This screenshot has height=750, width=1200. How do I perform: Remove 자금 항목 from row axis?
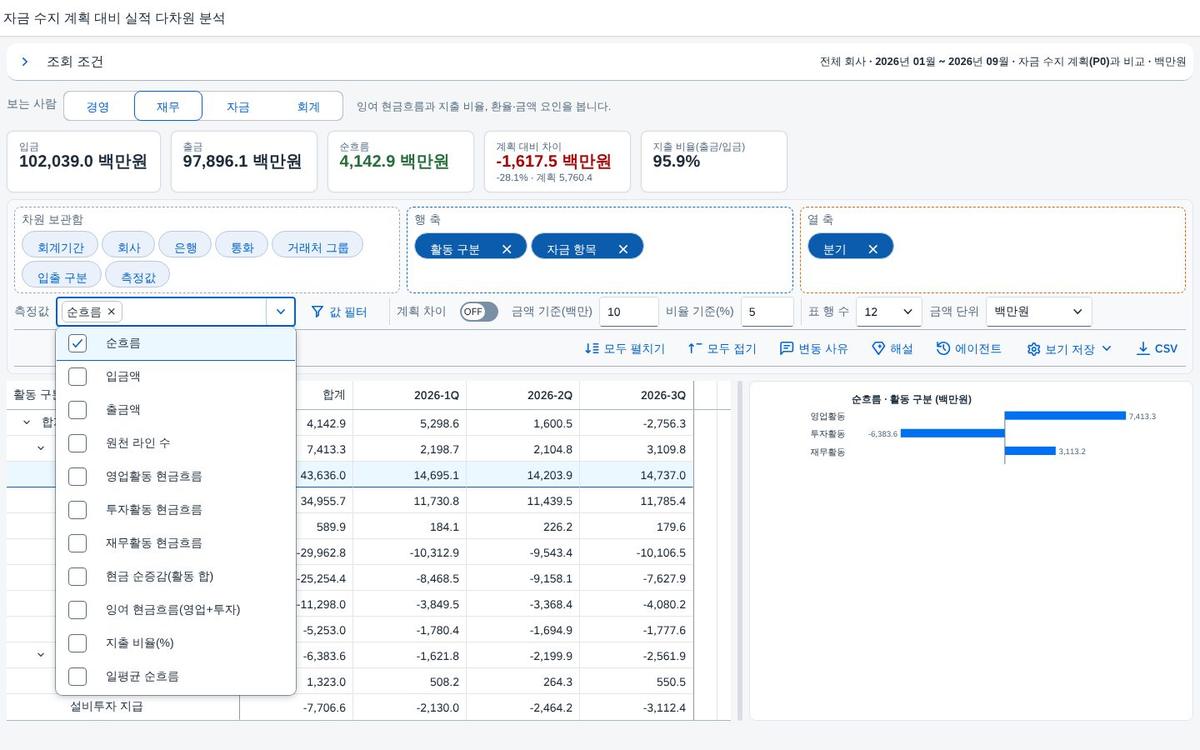[x=623, y=249]
